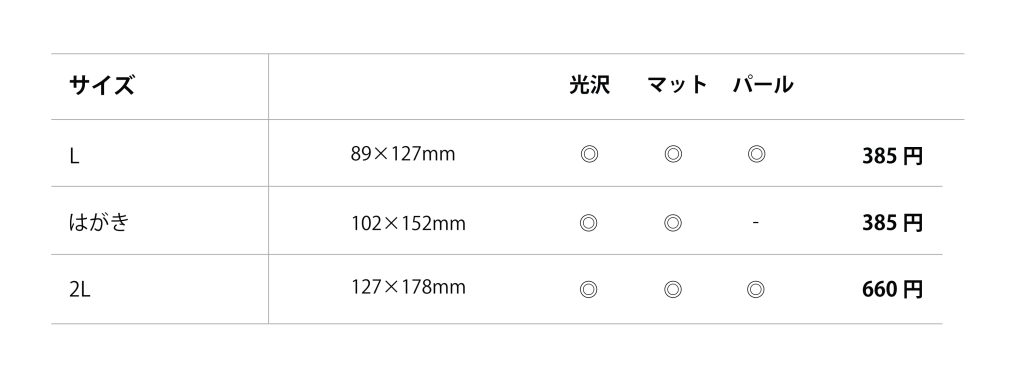Click the 102×152mm dimension text
The height and width of the screenshot is (368, 1024).
coord(408,224)
